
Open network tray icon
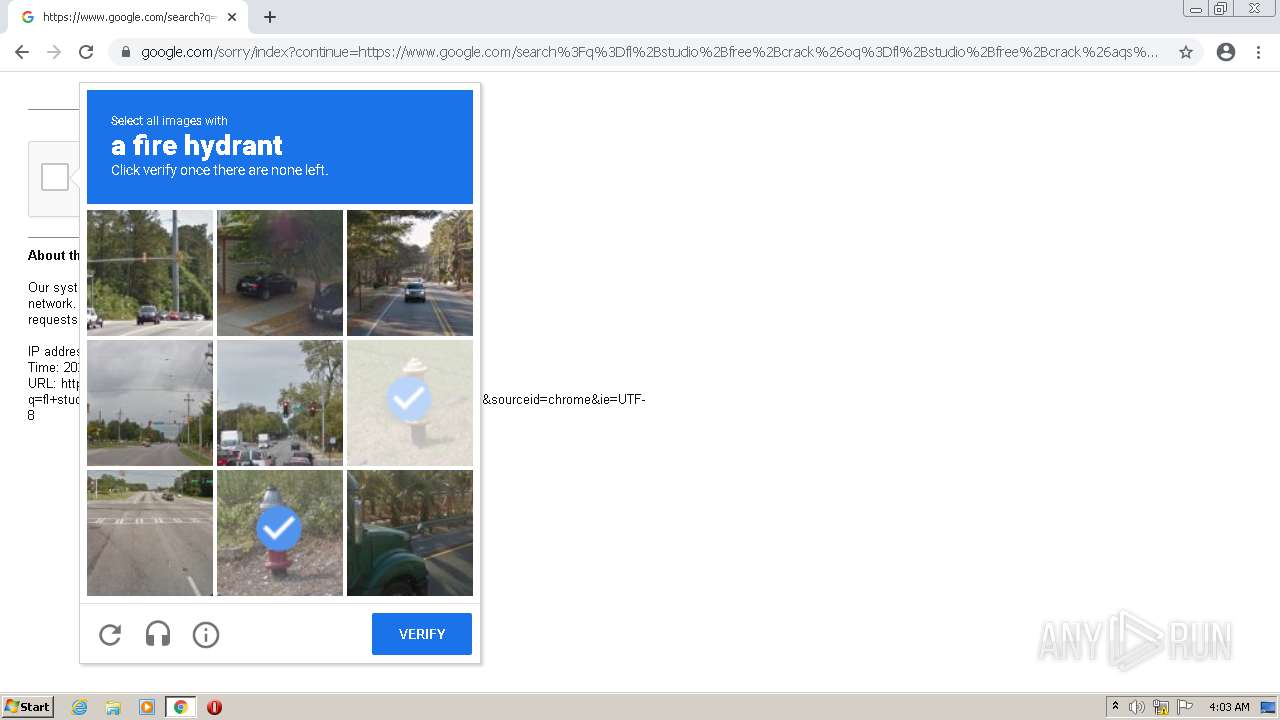(1161, 707)
